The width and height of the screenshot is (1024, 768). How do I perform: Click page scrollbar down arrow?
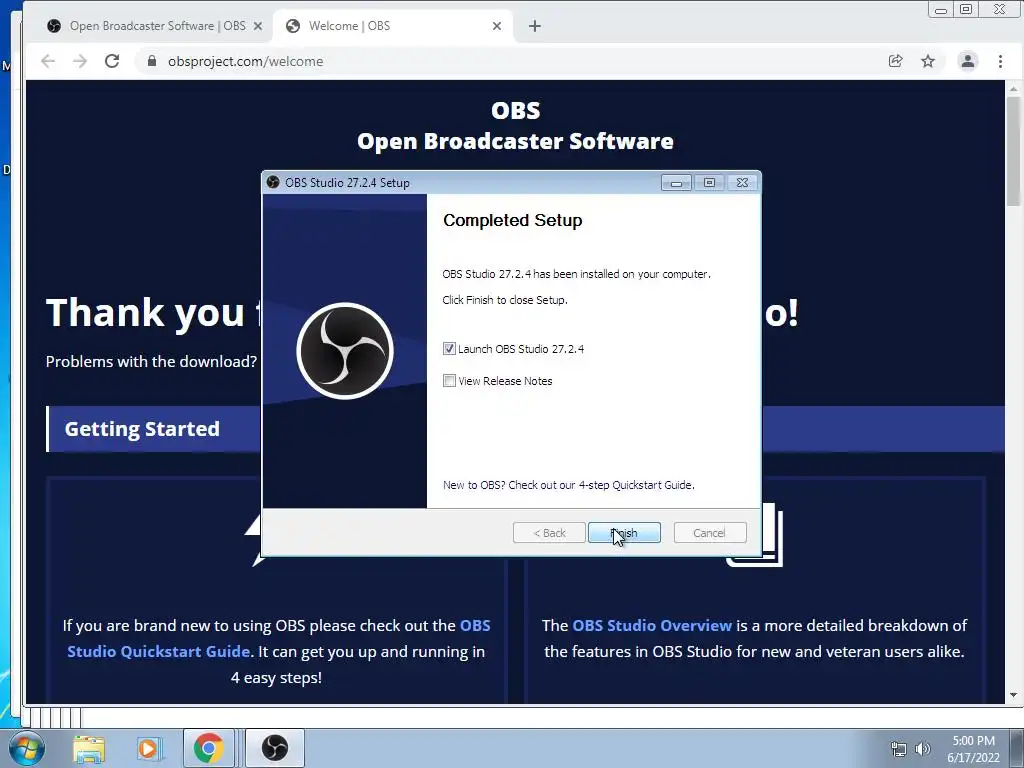[x=1014, y=696]
